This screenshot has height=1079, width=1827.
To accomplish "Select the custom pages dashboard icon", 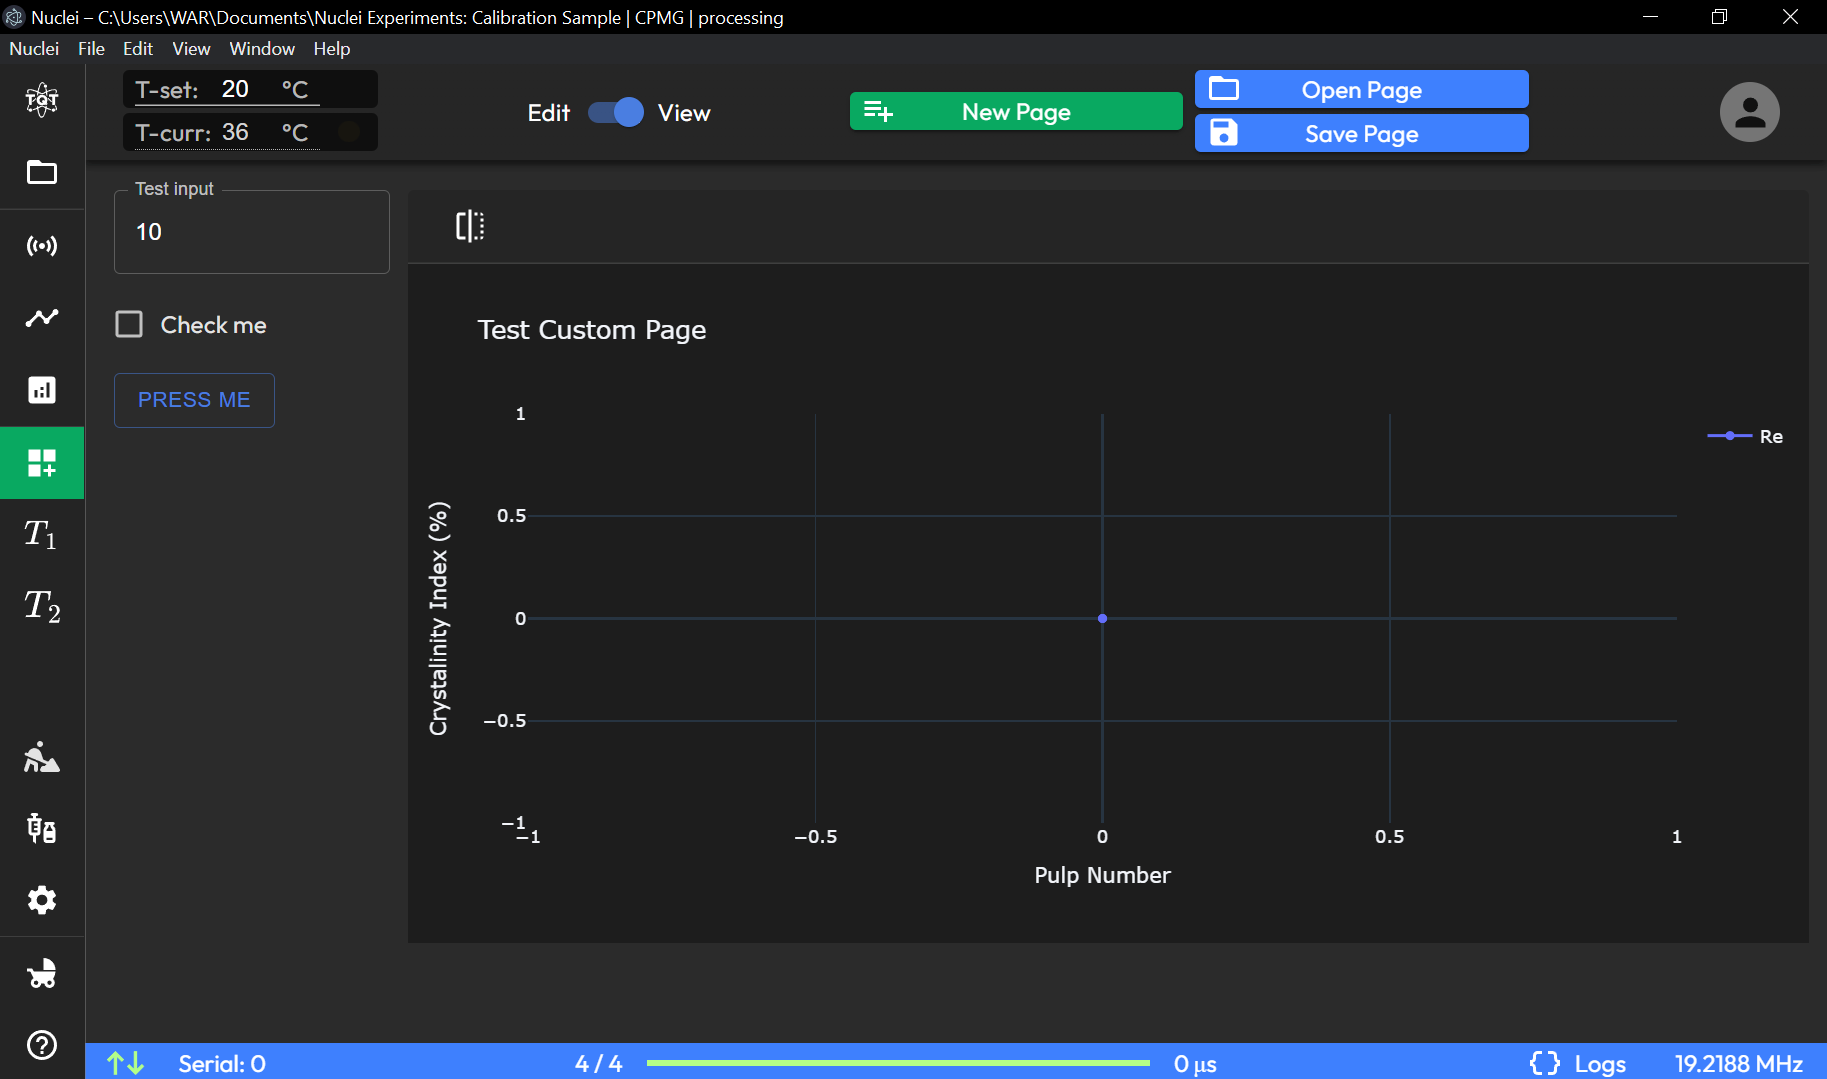I will pyautogui.click(x=42, y=463).
